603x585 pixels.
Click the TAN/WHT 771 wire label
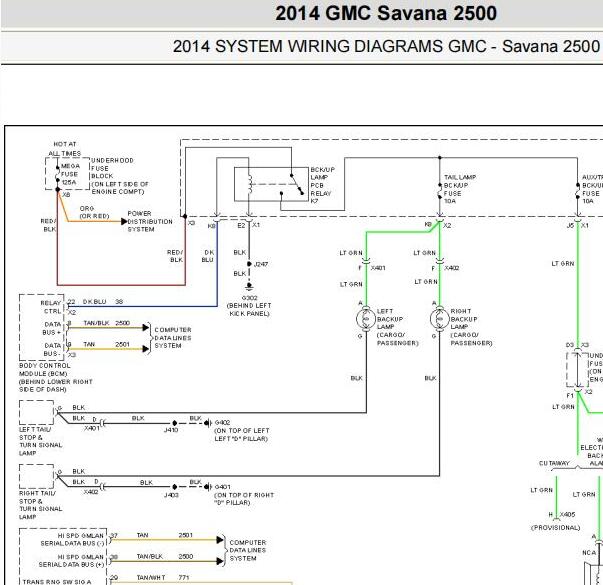tap(163, 578)
